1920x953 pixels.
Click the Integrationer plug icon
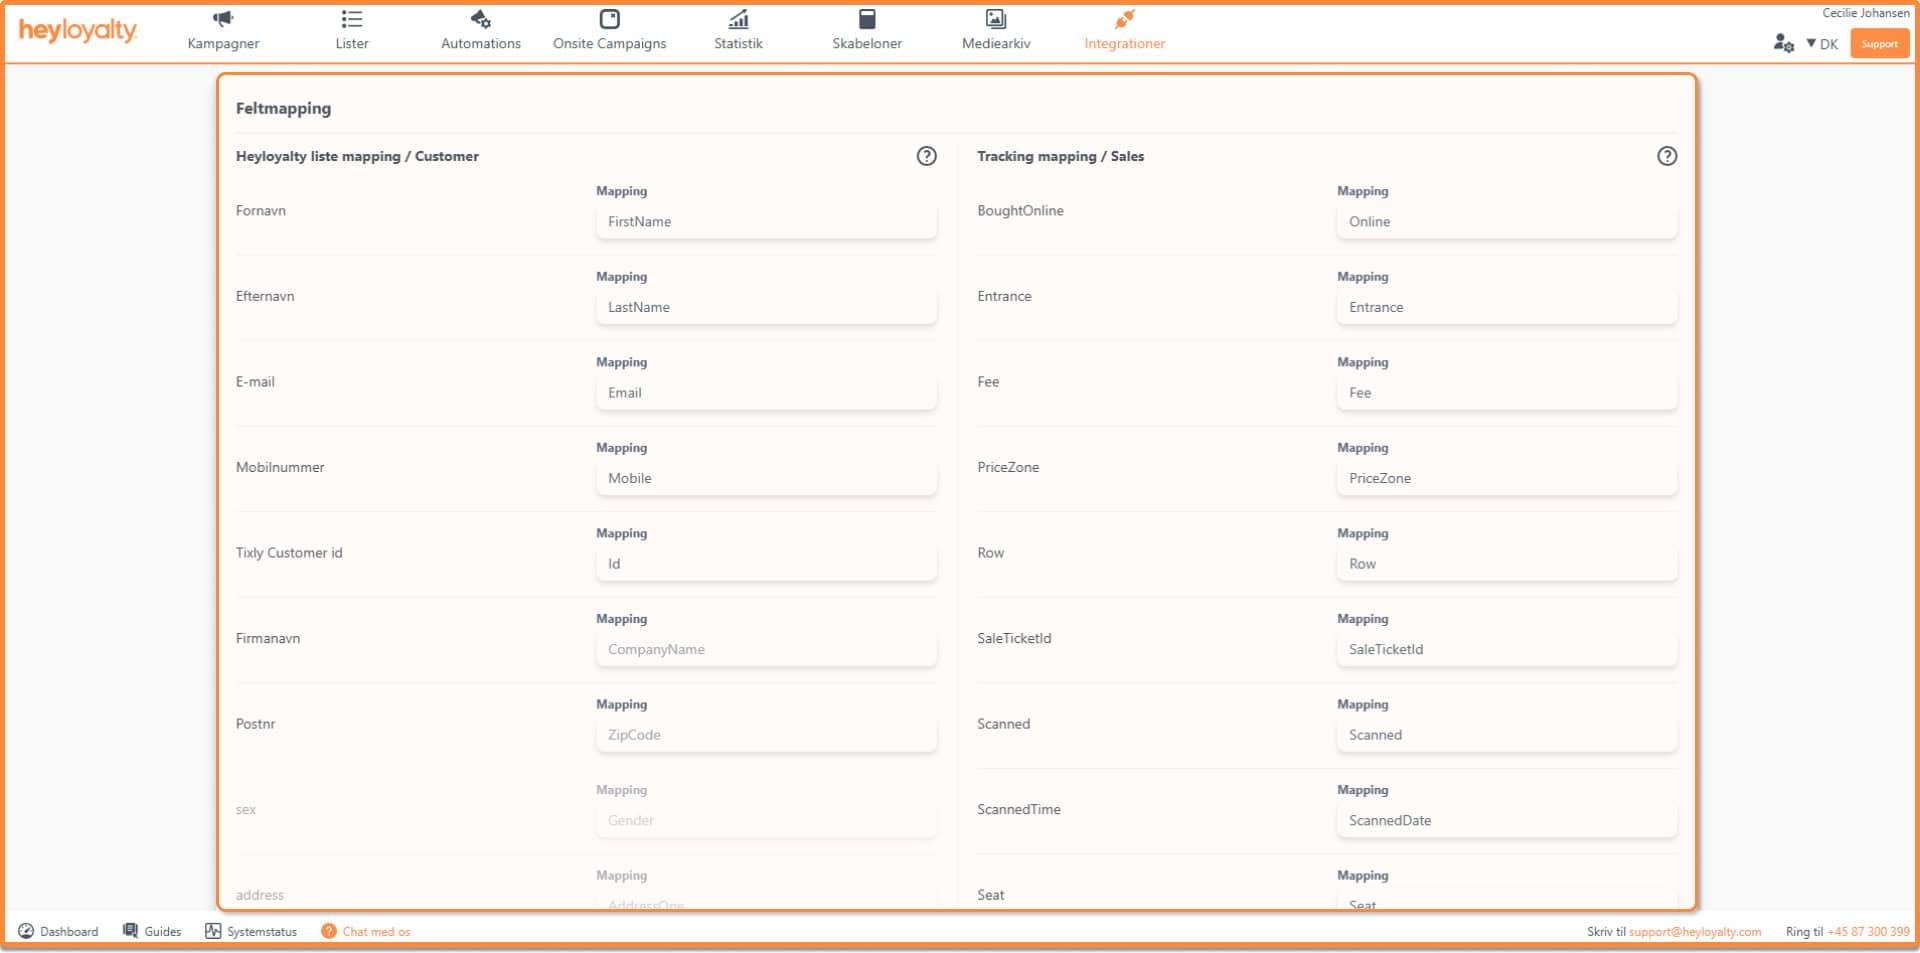pyautogui.click(x=1125, y=19)
